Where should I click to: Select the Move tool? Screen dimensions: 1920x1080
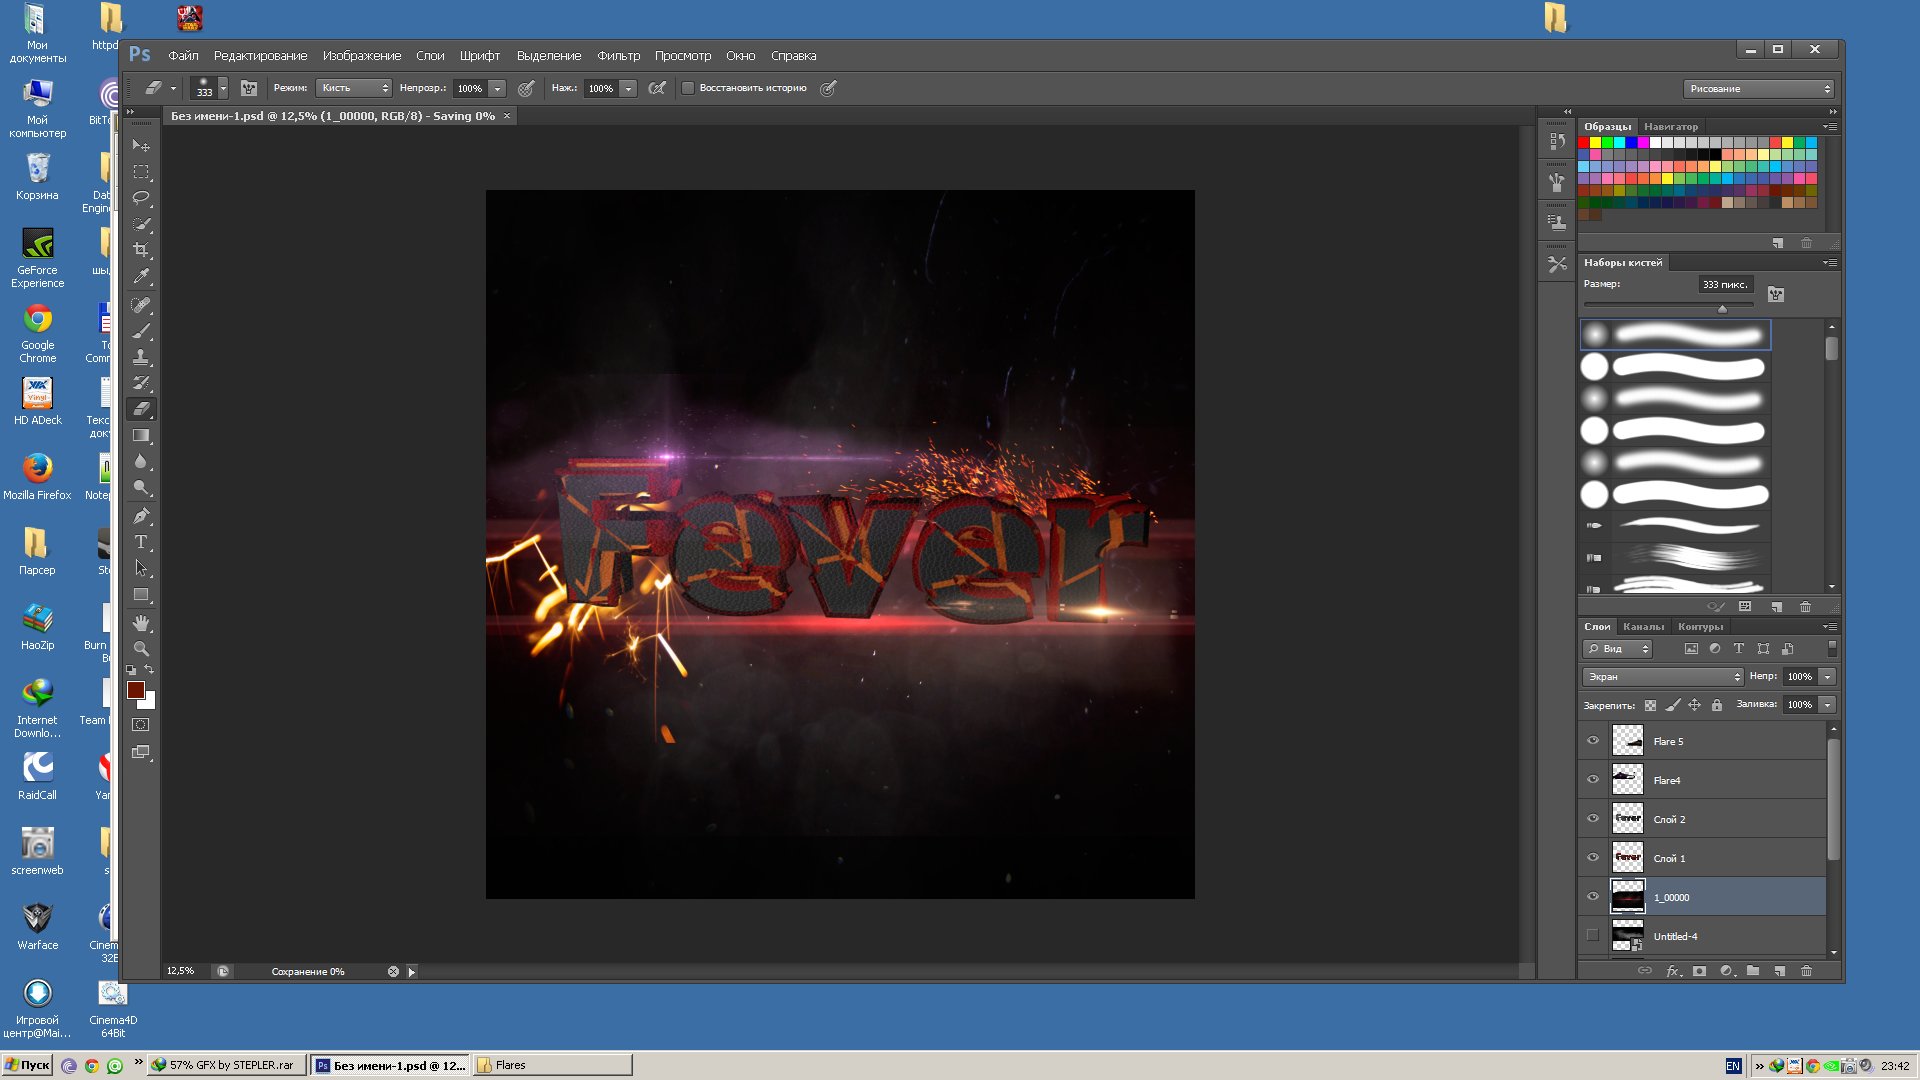coord(141,146)
